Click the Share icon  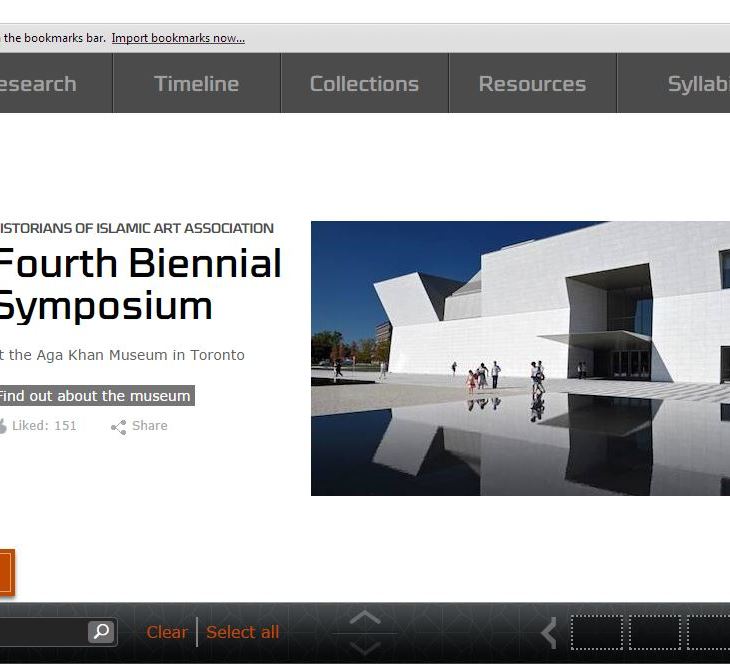(x=119, y=427)
